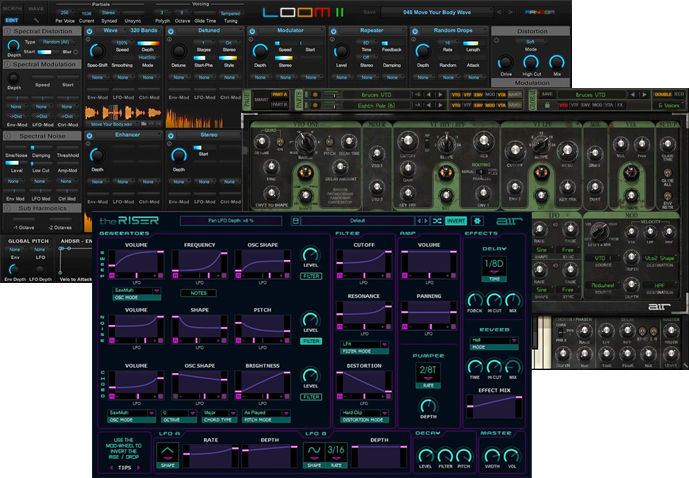The width and height of the screenshot is (689, 478).
Task: Click the LFO B sine shape selector
Action: tap(314, 456)
